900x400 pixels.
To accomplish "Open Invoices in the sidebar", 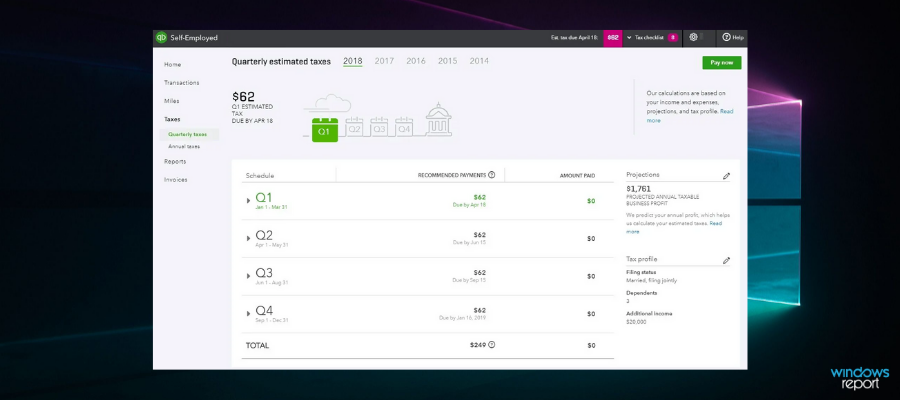I will pyautogui.click(x=176, y=180).
